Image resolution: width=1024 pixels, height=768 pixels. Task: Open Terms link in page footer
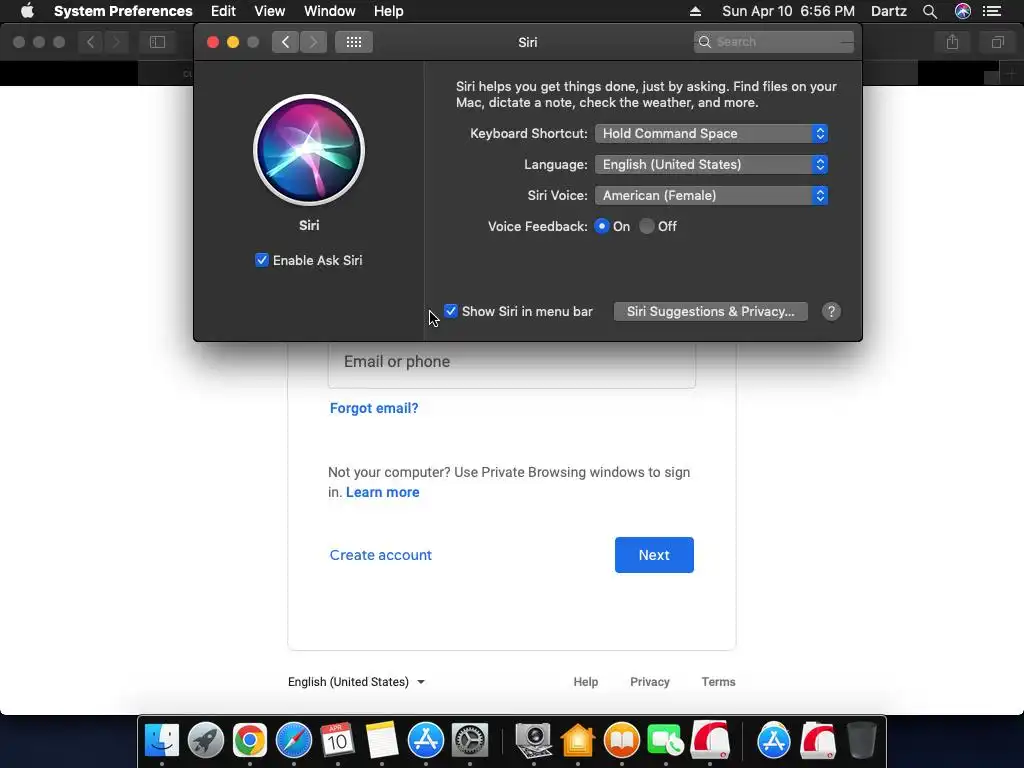(718, 682)
